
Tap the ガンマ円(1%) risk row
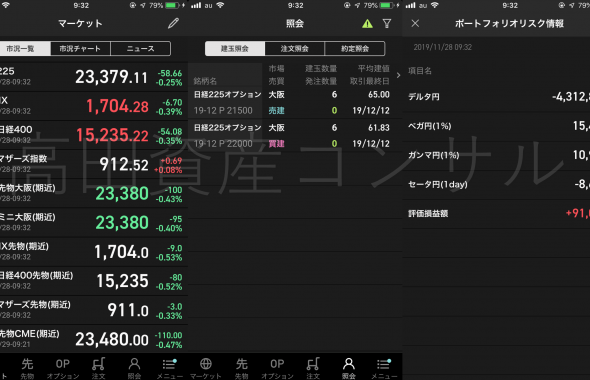pyautogui.click(x=496, y=155)
